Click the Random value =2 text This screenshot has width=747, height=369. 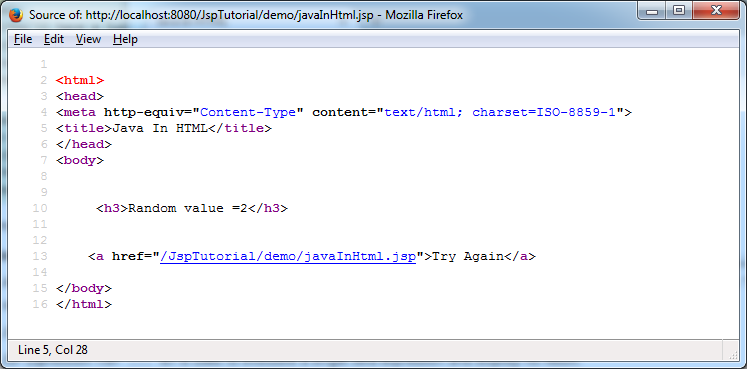(x=188, y=209)
